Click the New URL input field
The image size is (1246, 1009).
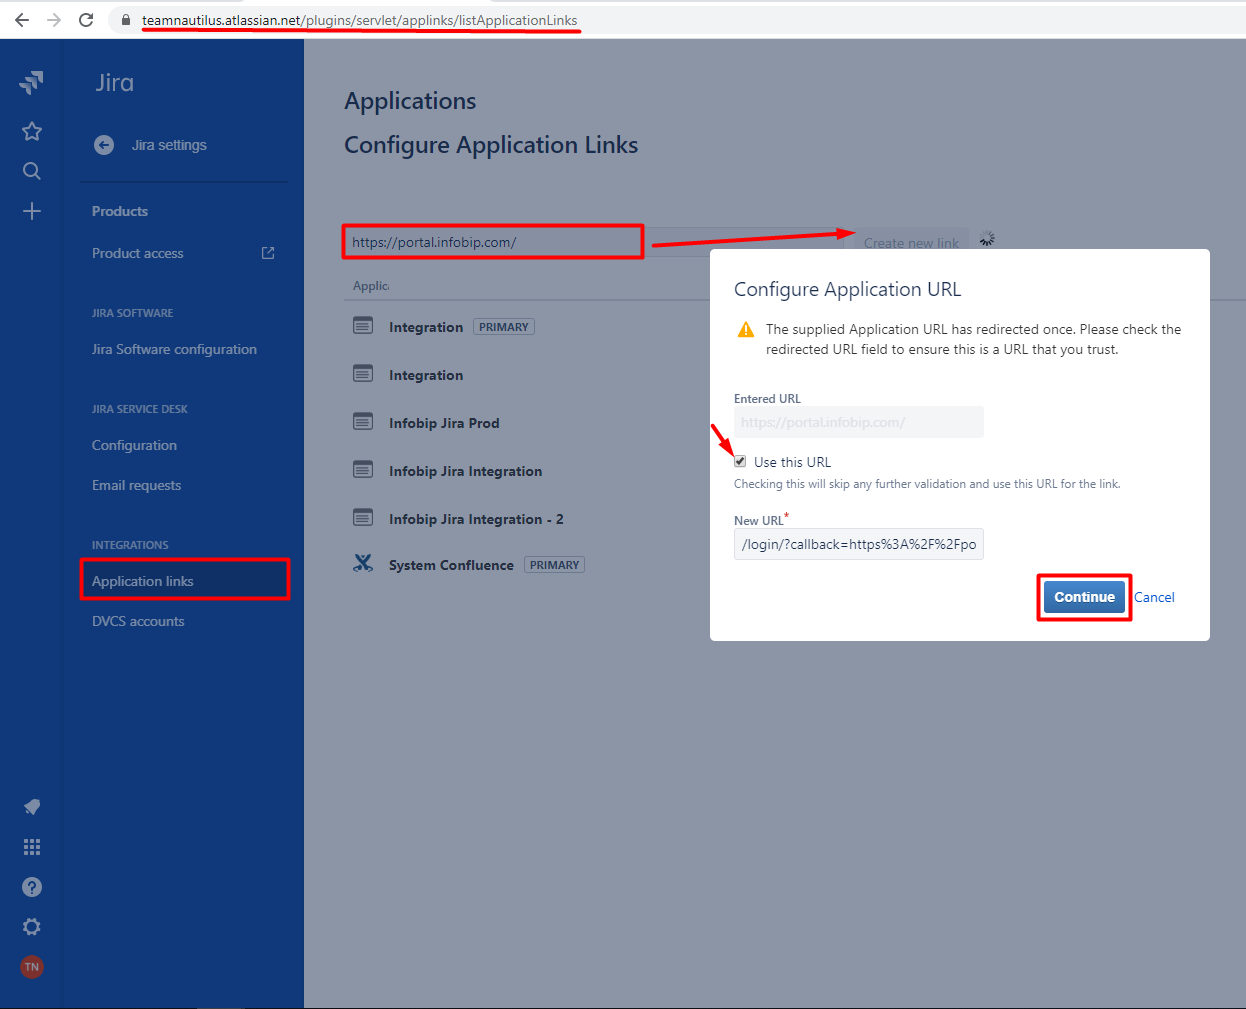coord(858,544)
